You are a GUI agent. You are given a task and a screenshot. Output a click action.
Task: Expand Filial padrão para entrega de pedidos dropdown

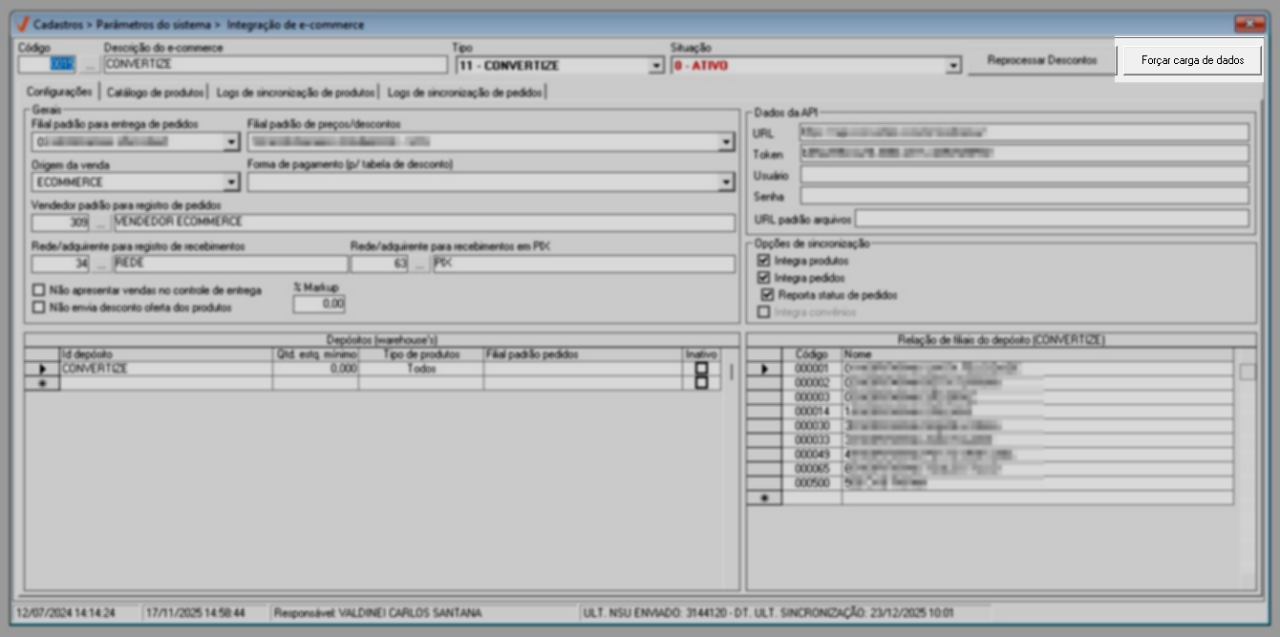pos(231,142)
